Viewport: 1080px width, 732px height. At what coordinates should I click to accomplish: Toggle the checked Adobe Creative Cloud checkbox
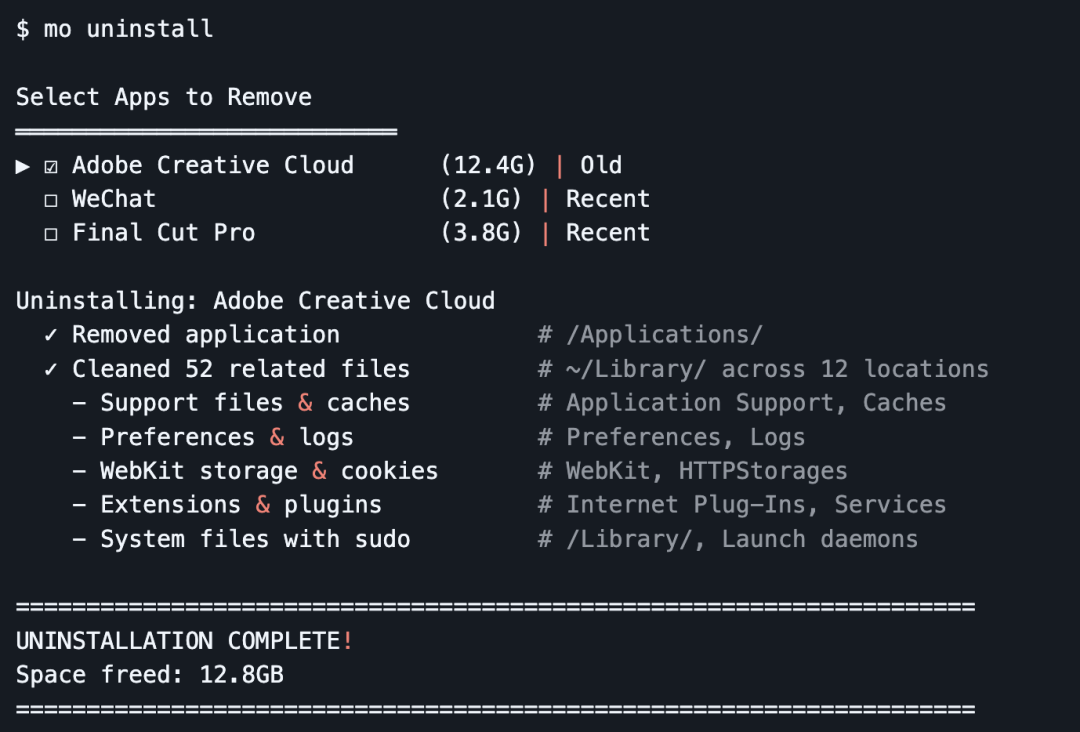51,167
